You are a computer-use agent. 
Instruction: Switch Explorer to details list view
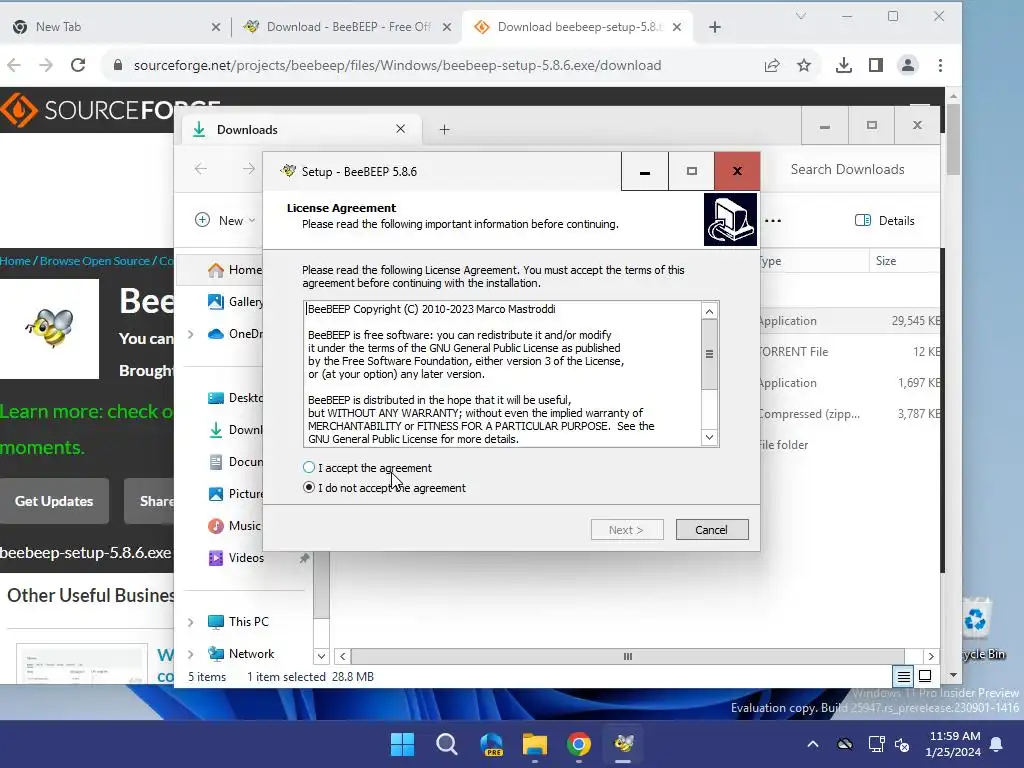tap(903, 677)
